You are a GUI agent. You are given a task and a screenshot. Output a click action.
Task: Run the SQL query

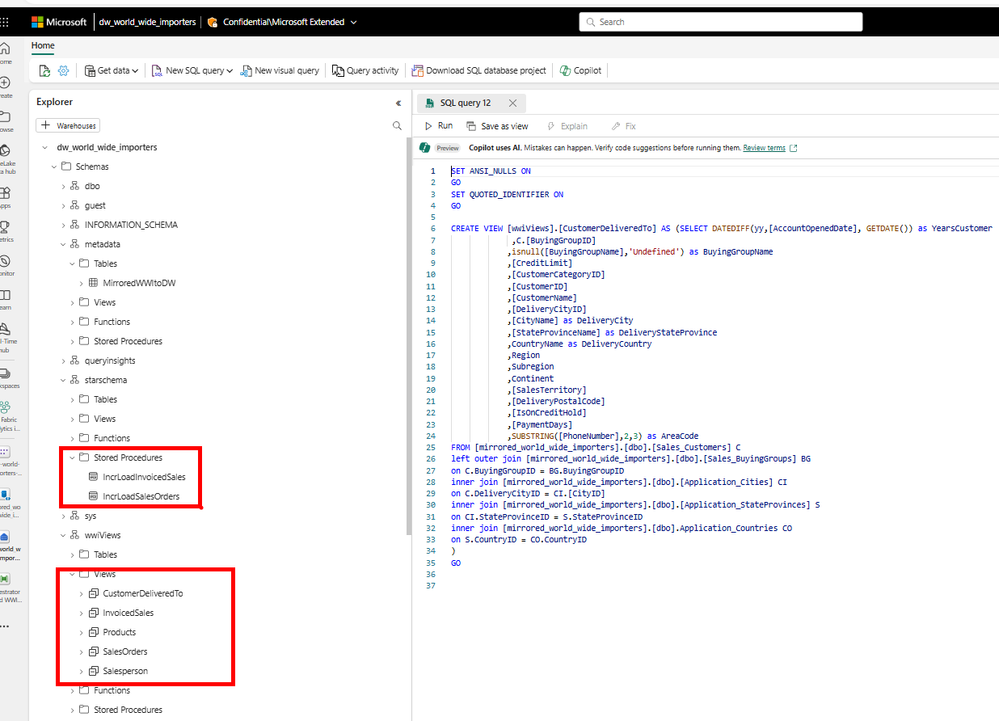click(439, 126)
